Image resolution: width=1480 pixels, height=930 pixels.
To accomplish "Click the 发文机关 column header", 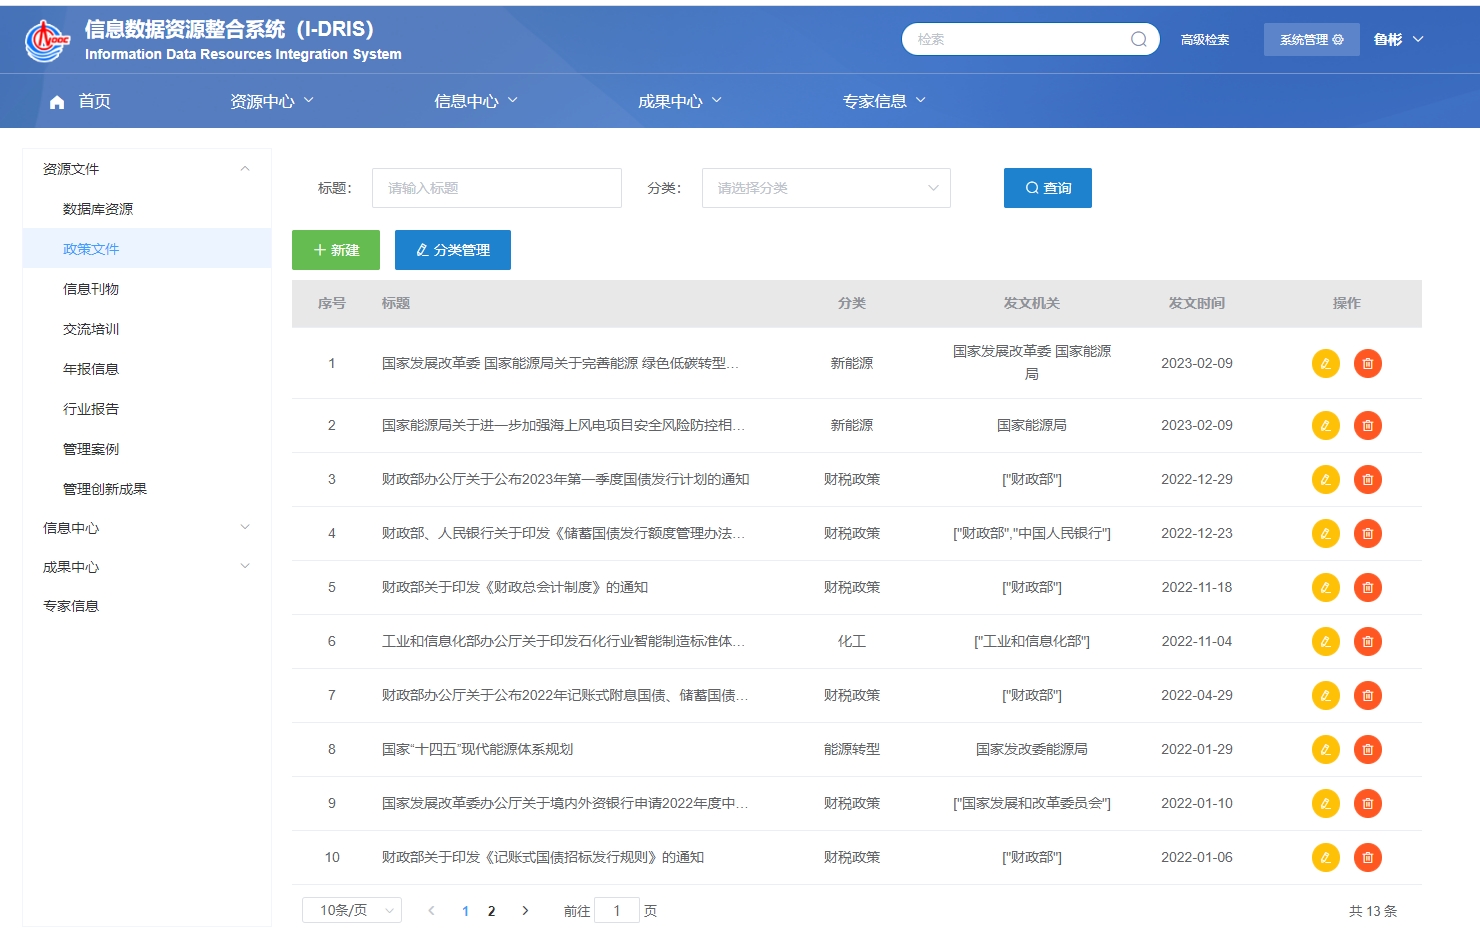I will point(1032,303).
